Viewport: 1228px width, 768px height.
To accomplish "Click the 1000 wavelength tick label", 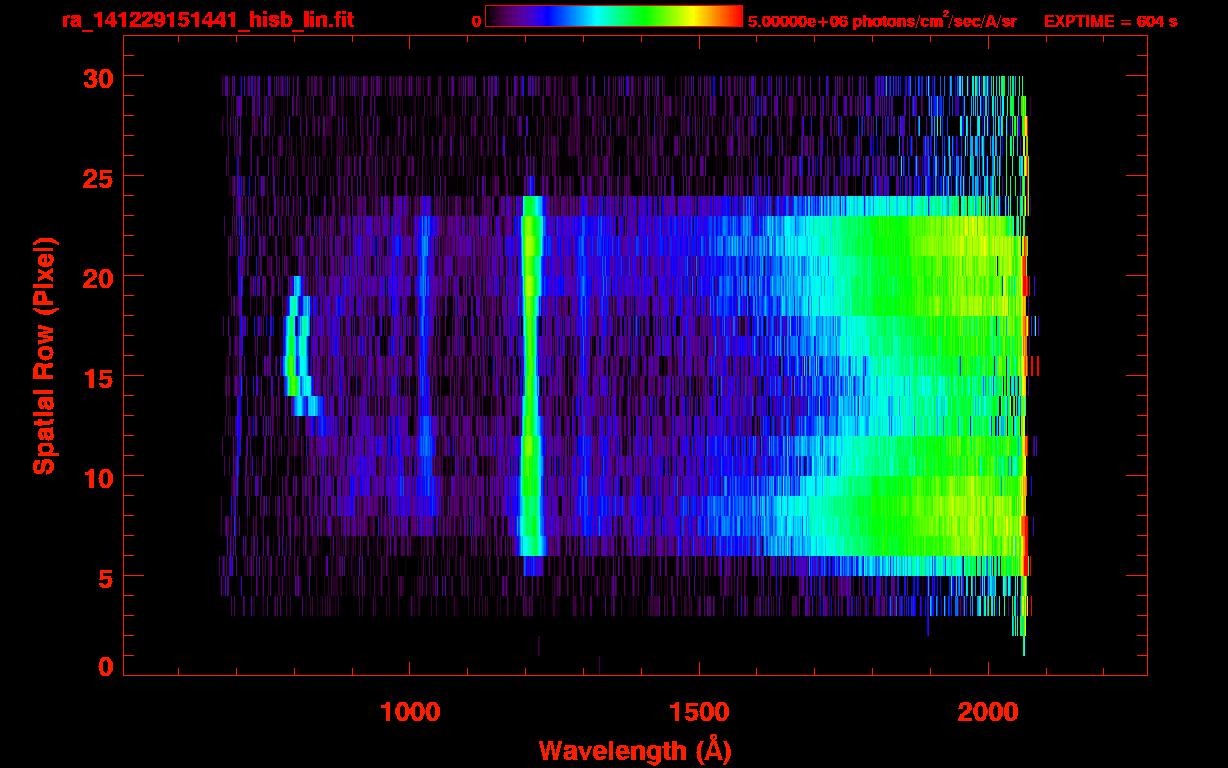I will pos(411,712).
